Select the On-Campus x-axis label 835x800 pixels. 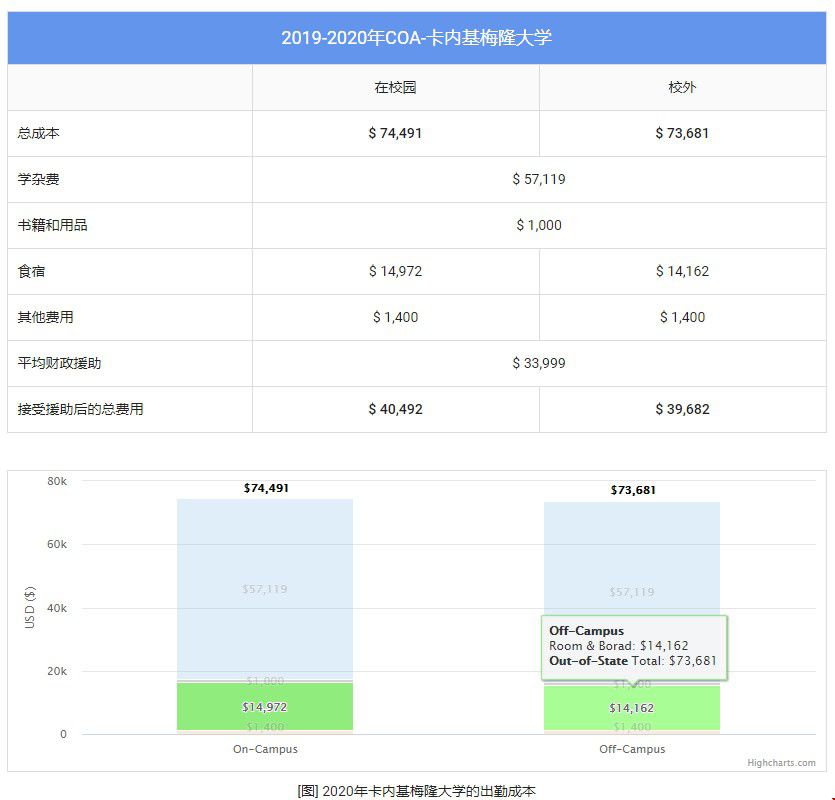[265, 749]
